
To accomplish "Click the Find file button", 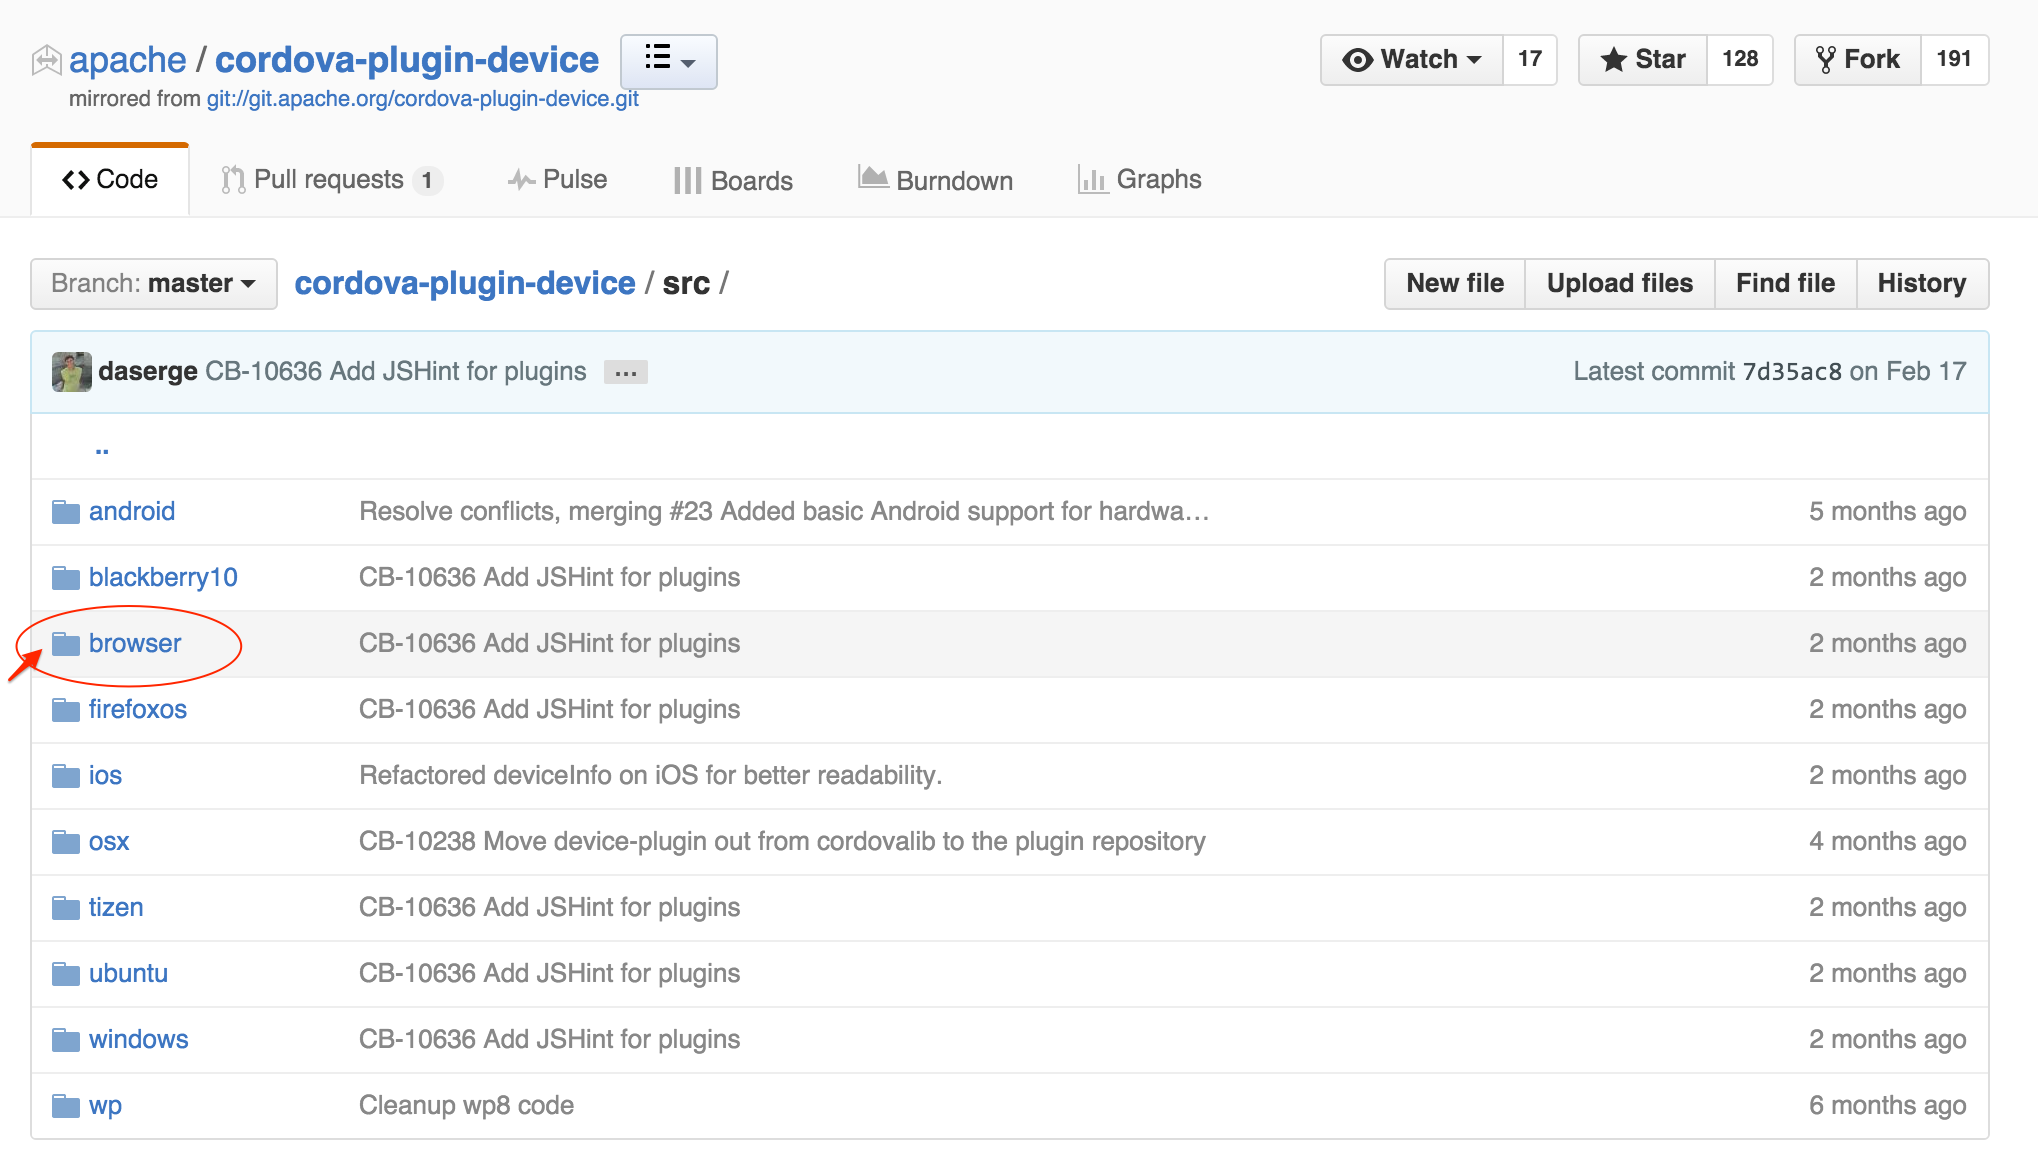I will 1786,284.
